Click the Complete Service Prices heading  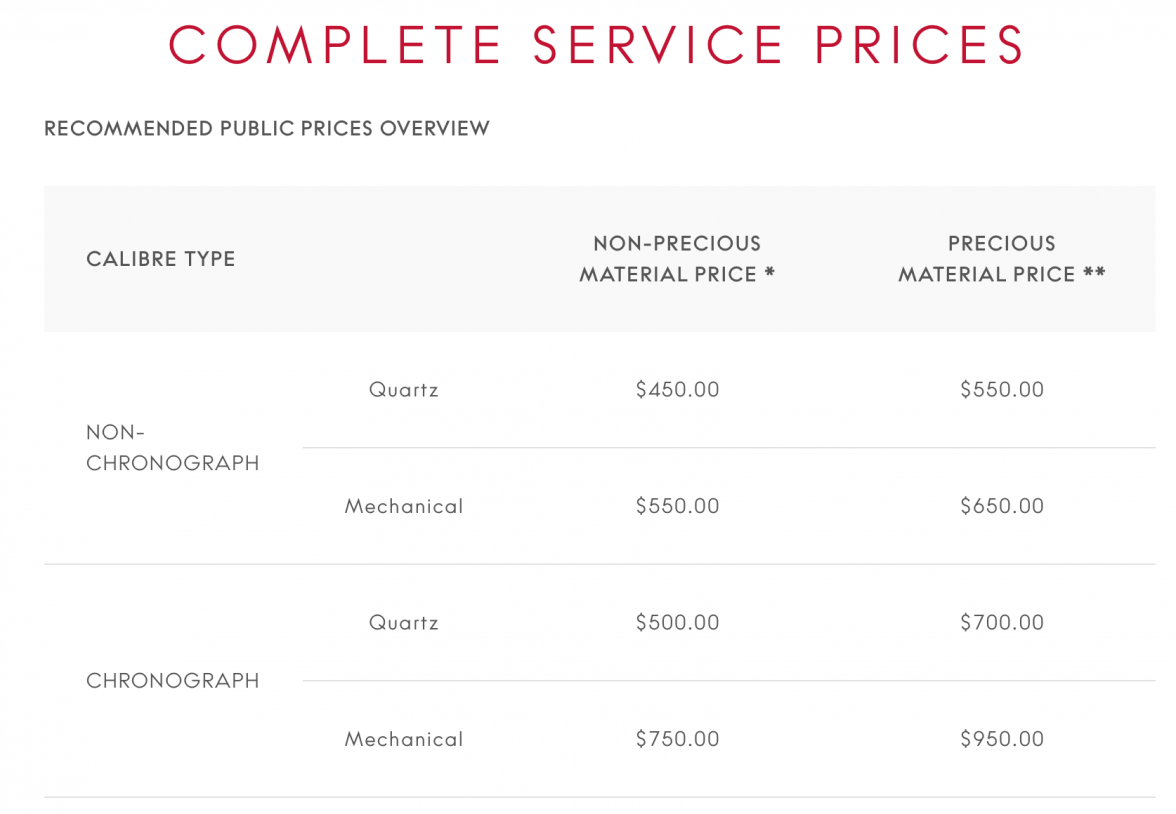point(597,45)
